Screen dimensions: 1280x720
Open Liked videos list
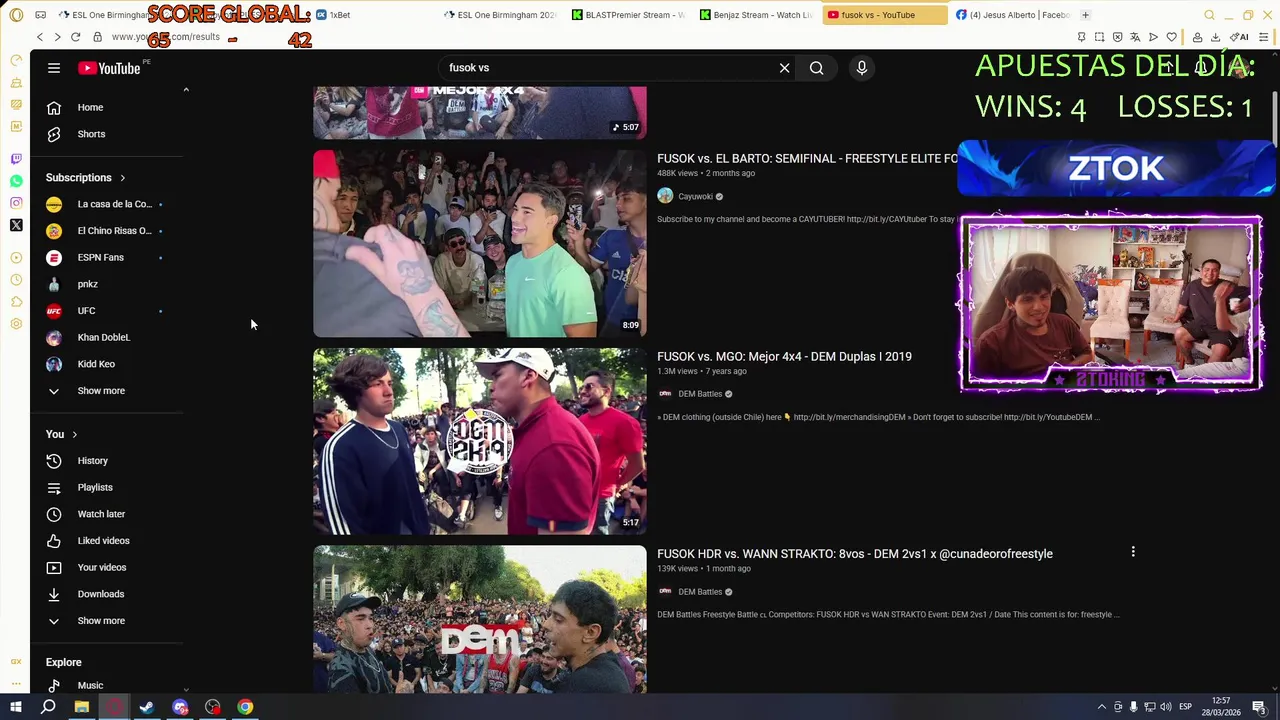(x=103, y=541)
